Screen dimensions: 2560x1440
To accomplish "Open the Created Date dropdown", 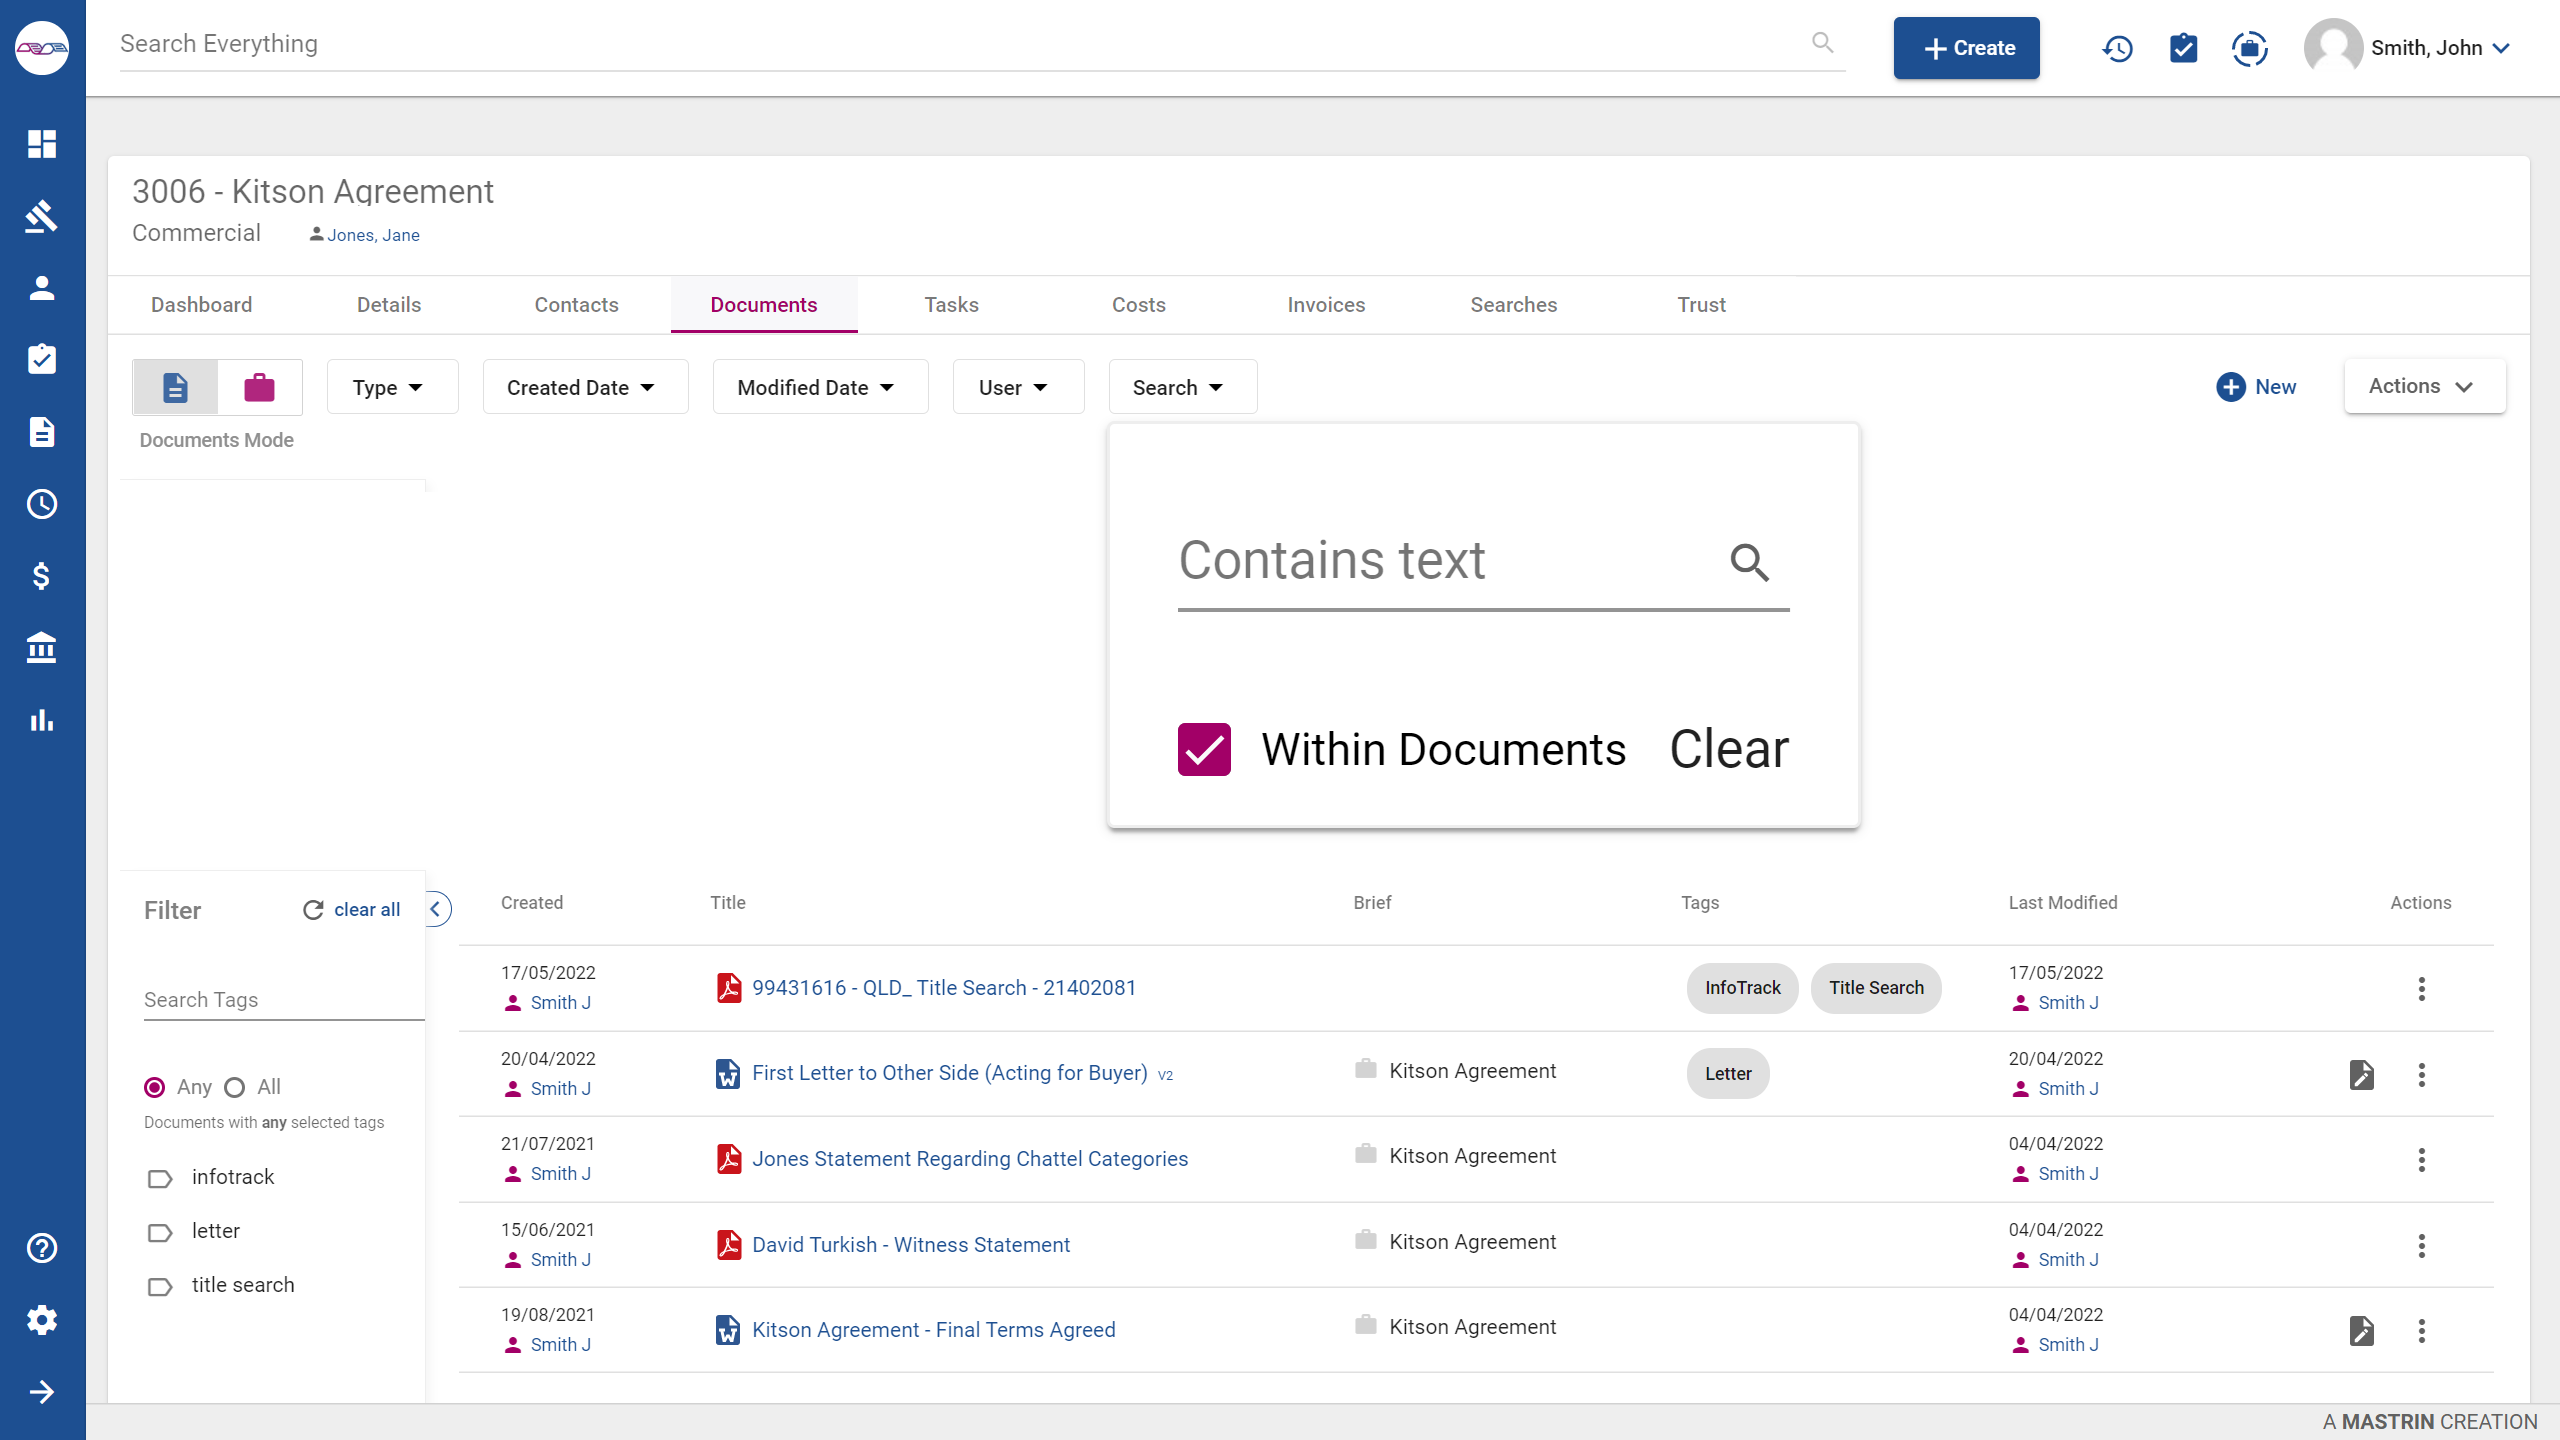I will 585,387.
